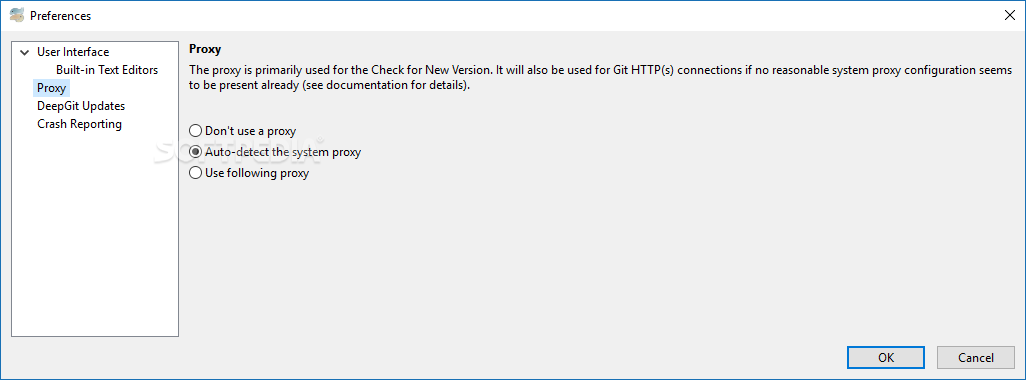The width and height of the screenshot is (1026, 380).
Task: Select the Auto-detect the system proxy radio button
Action: 195,152
